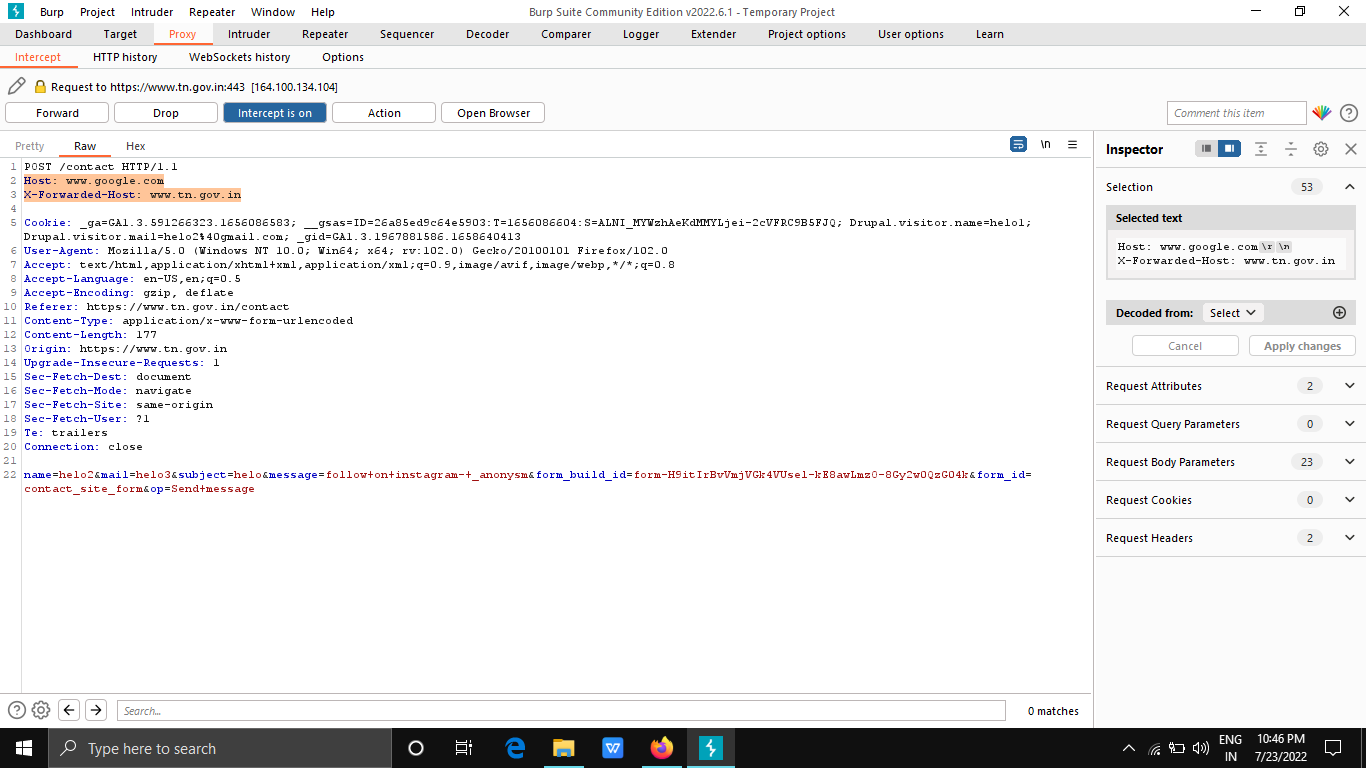
Task: Open the WebSockets history sub-tab
Action: coord(240,57)
